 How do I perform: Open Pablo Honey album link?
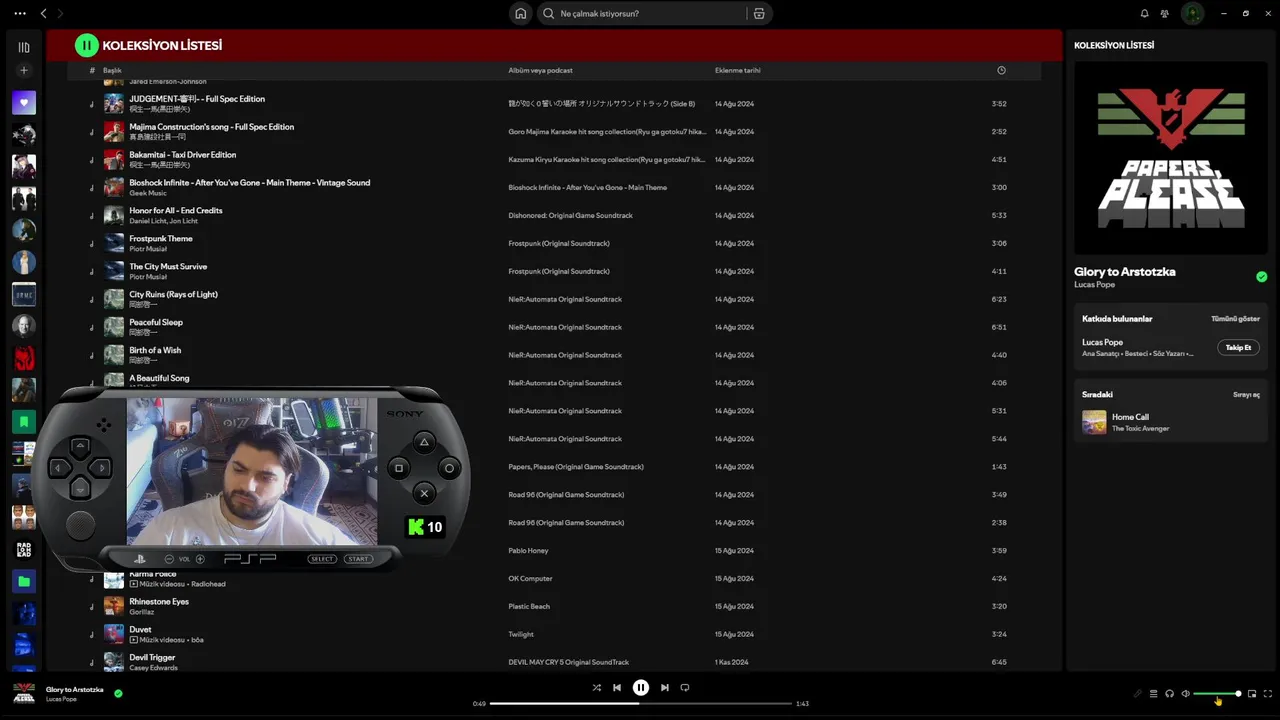[528, 550]
